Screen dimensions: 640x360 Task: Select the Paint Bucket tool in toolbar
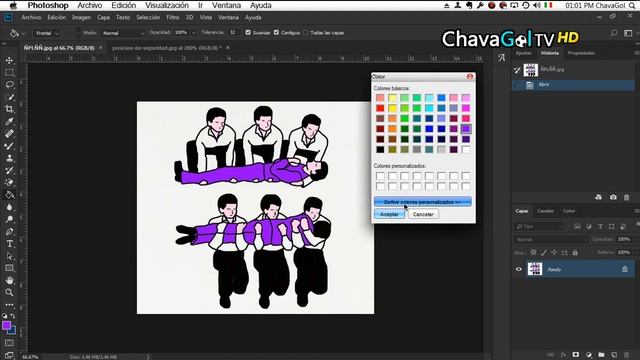coord(9,195)
